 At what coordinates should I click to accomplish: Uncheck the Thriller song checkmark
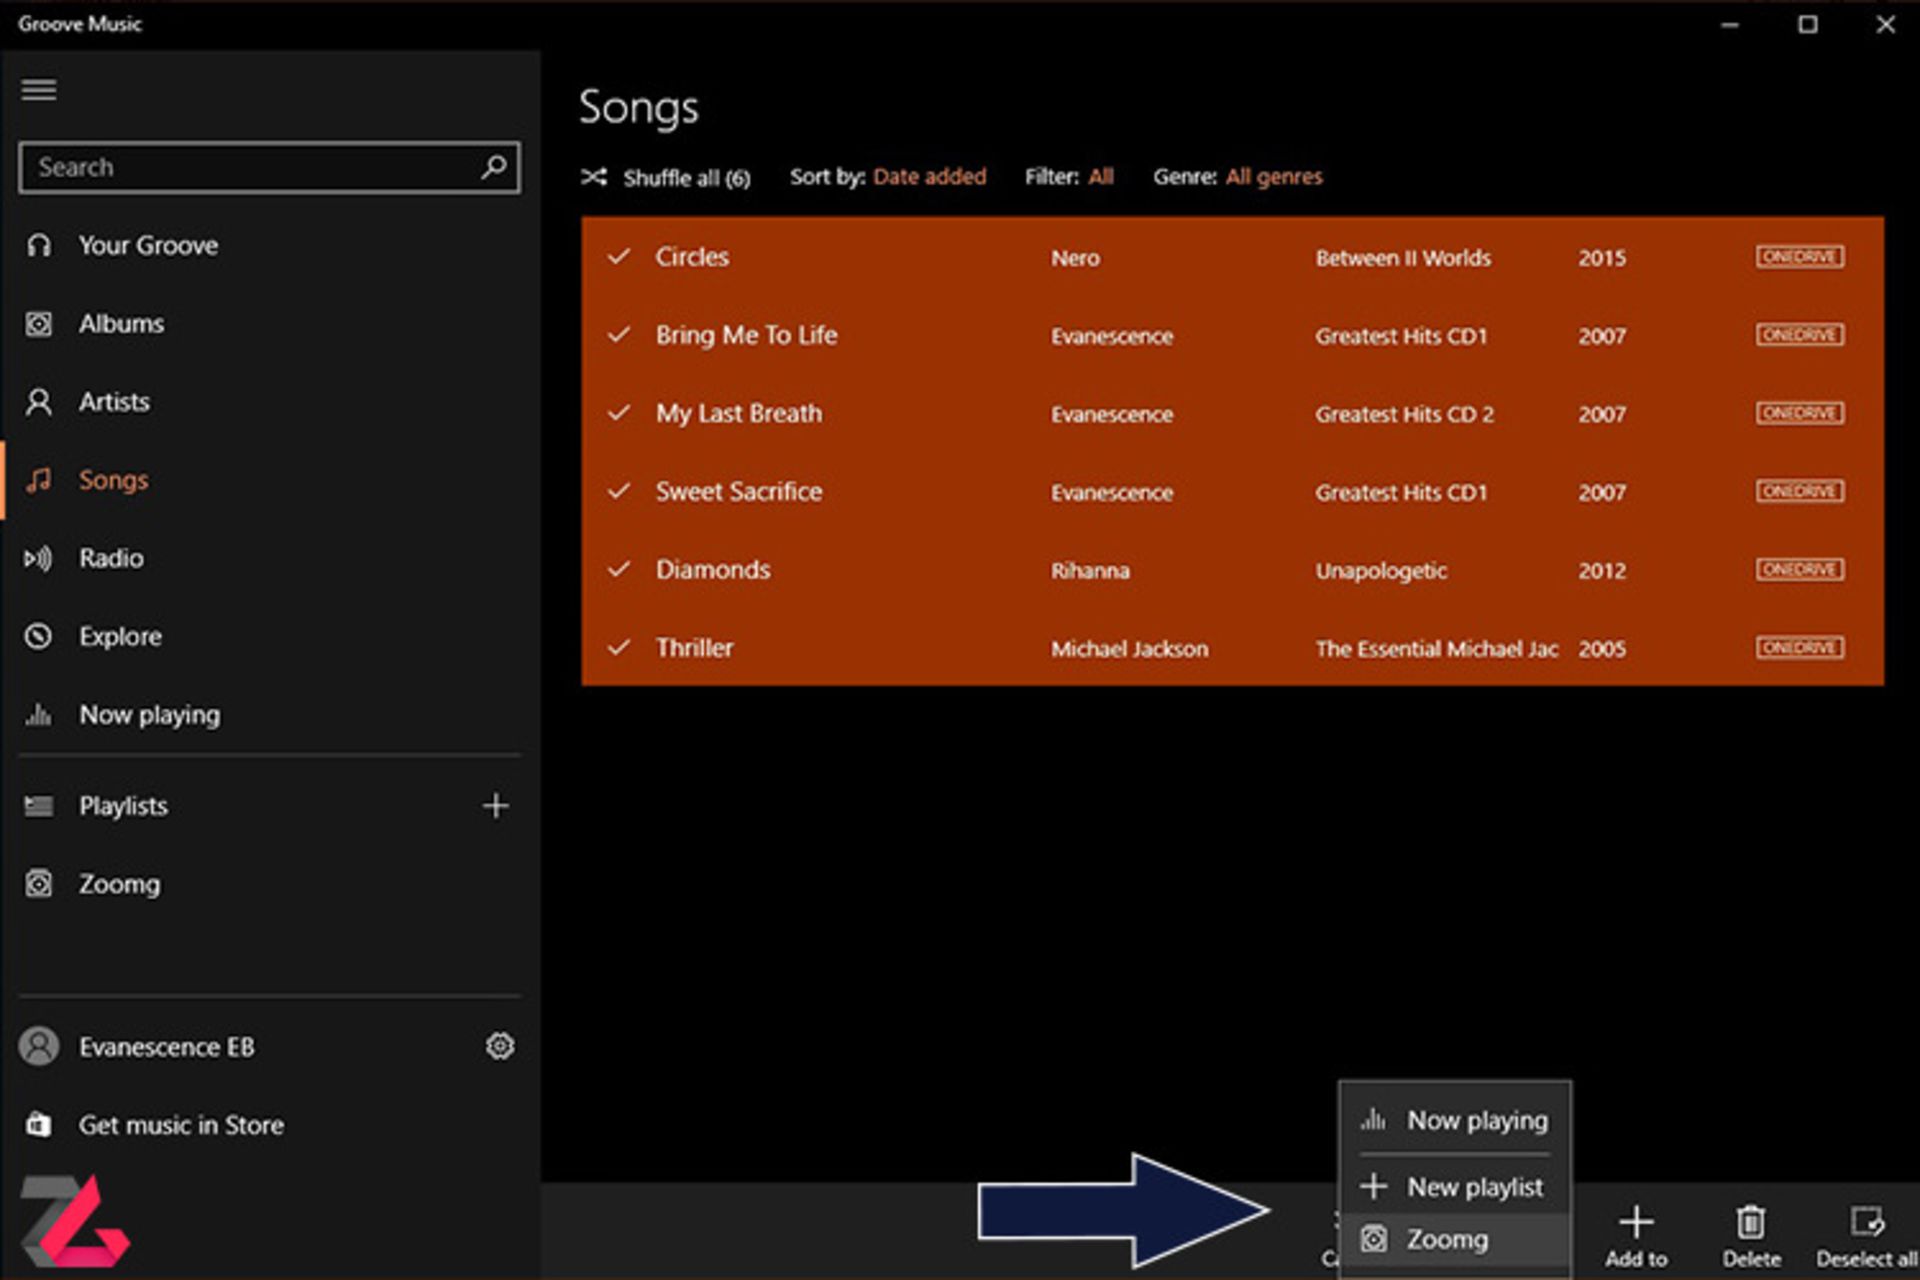click(619, 648)
